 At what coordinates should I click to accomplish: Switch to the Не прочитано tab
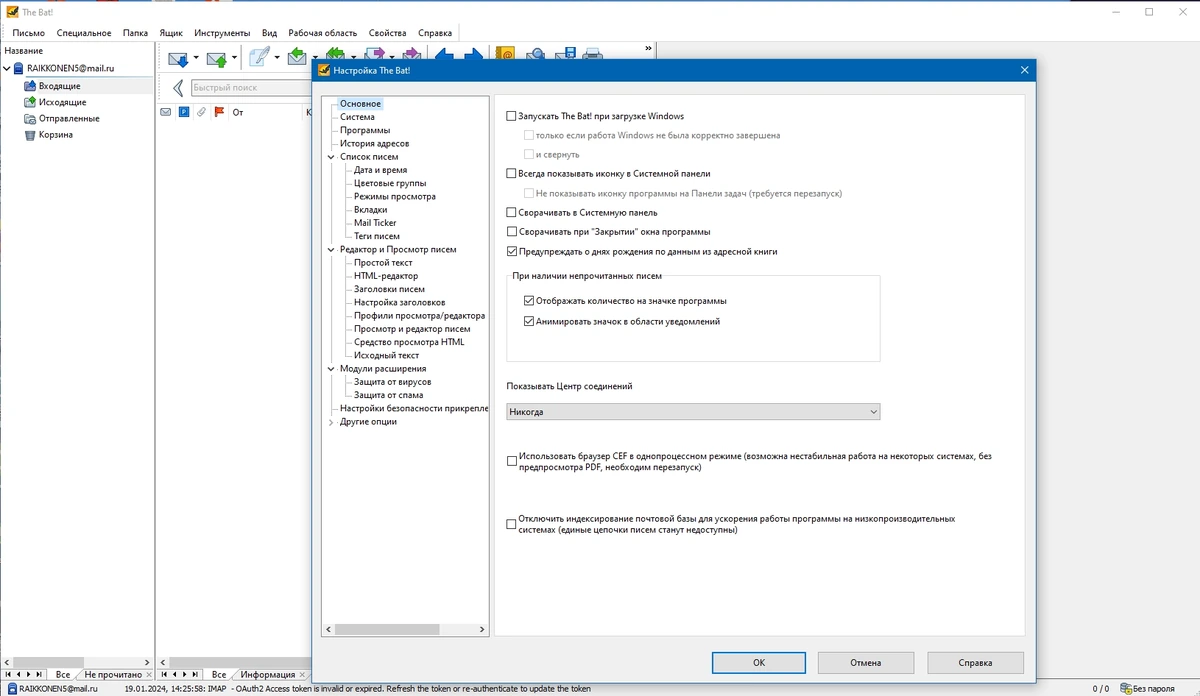coord(113,675)
